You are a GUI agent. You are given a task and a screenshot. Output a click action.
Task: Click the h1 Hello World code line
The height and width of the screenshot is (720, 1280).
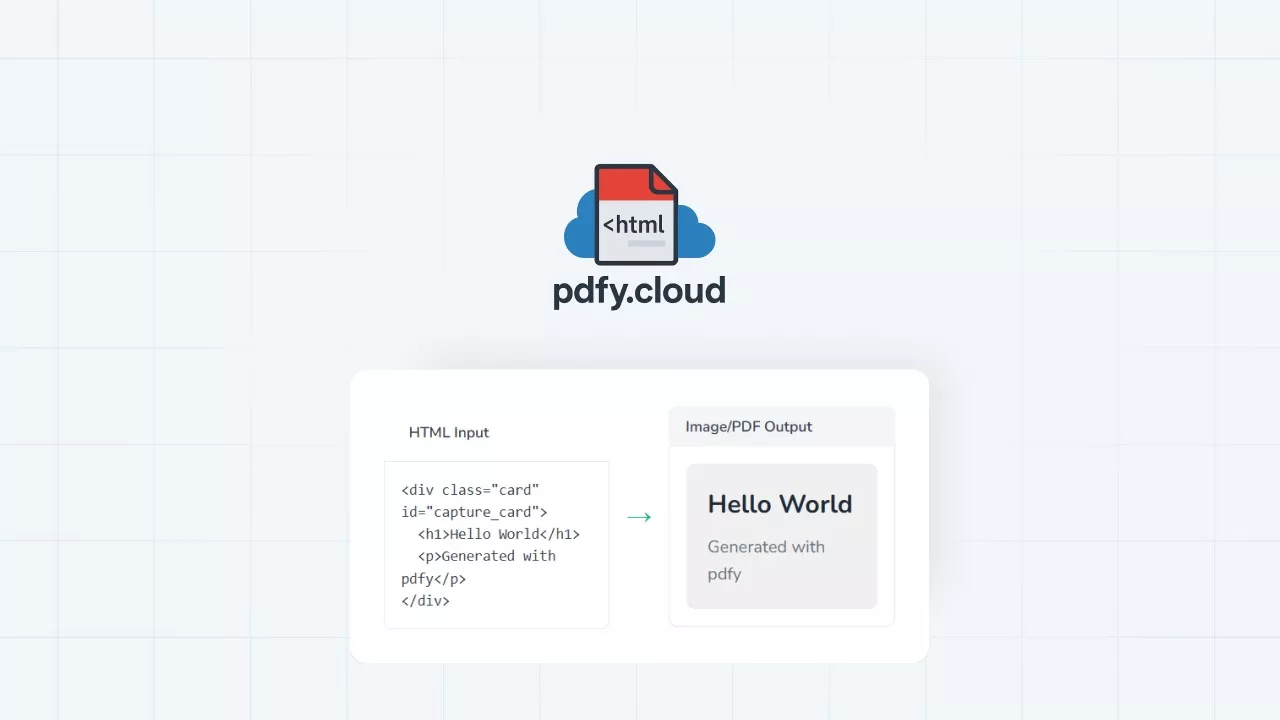click(x=498, y=534)
